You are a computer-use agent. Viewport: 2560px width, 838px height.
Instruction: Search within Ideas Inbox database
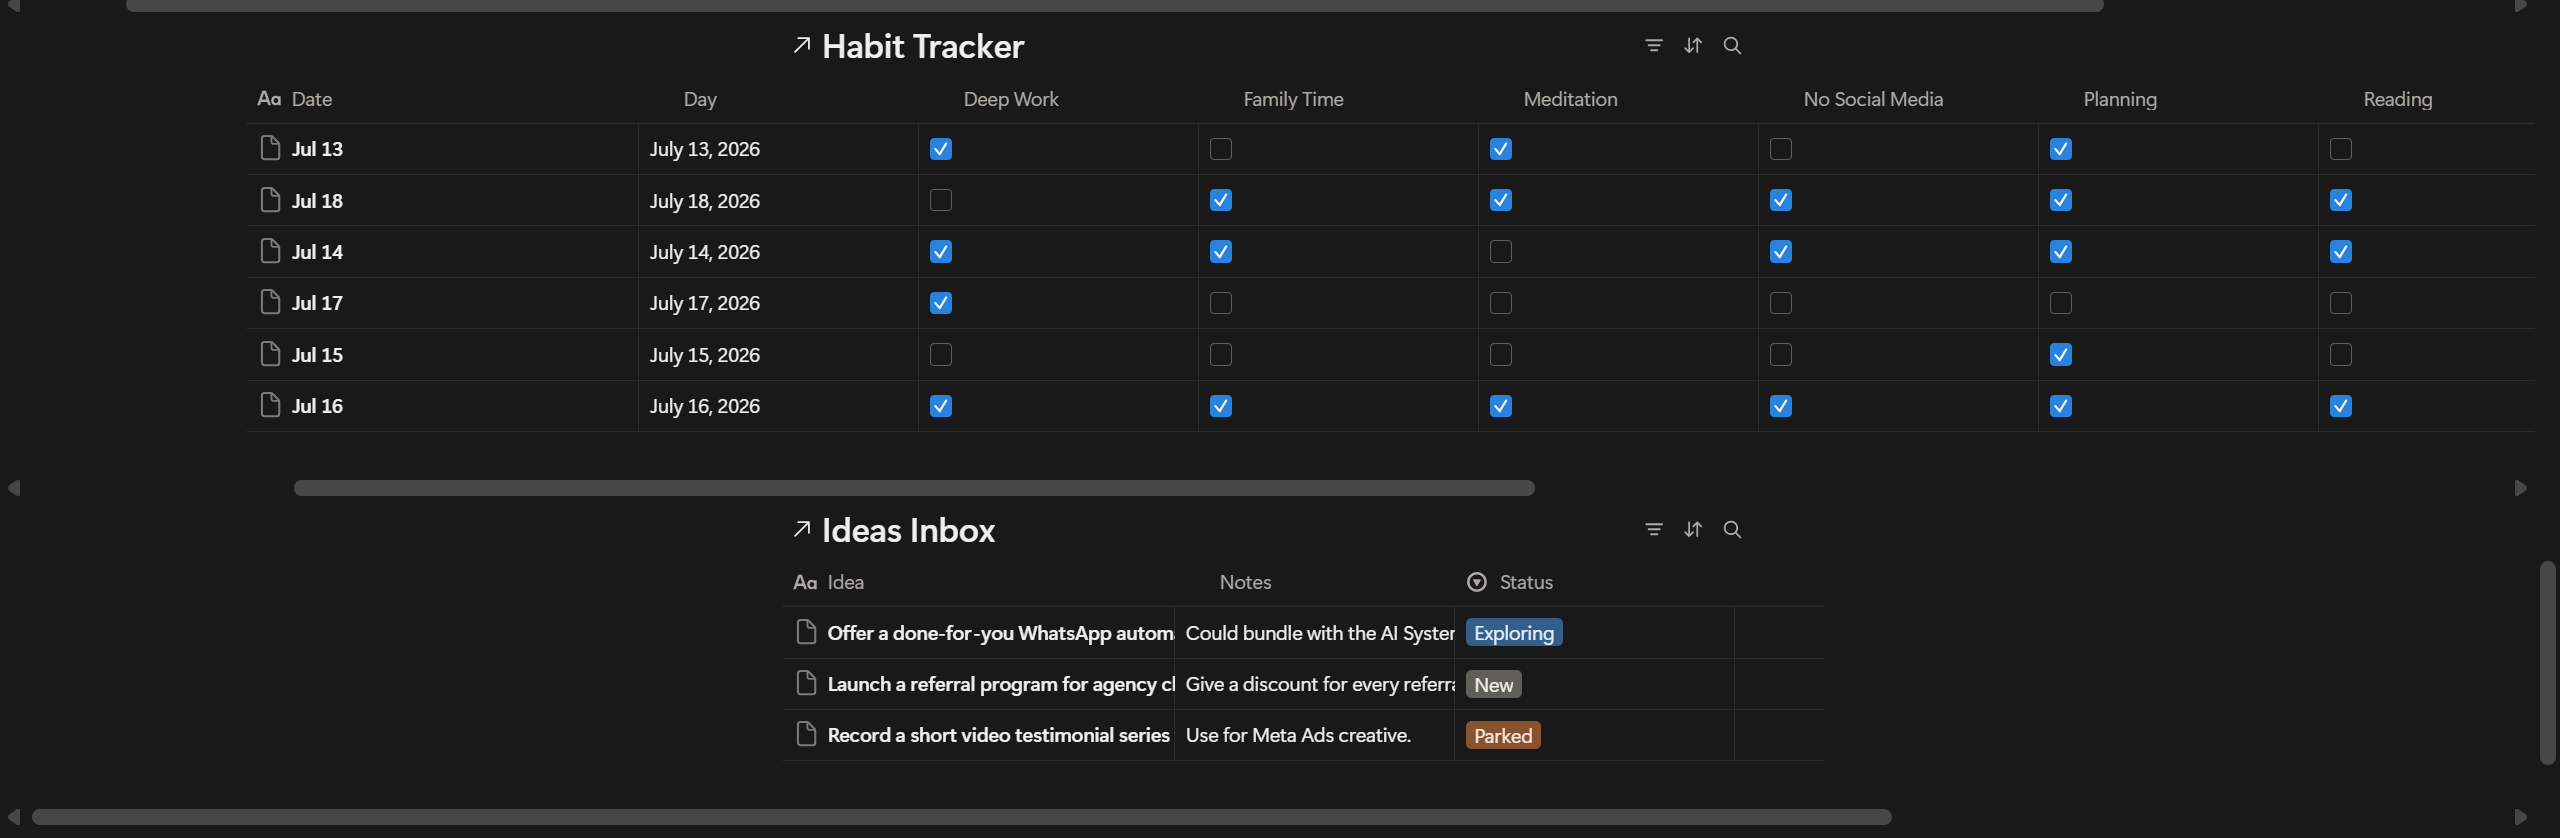[1732, 529]
